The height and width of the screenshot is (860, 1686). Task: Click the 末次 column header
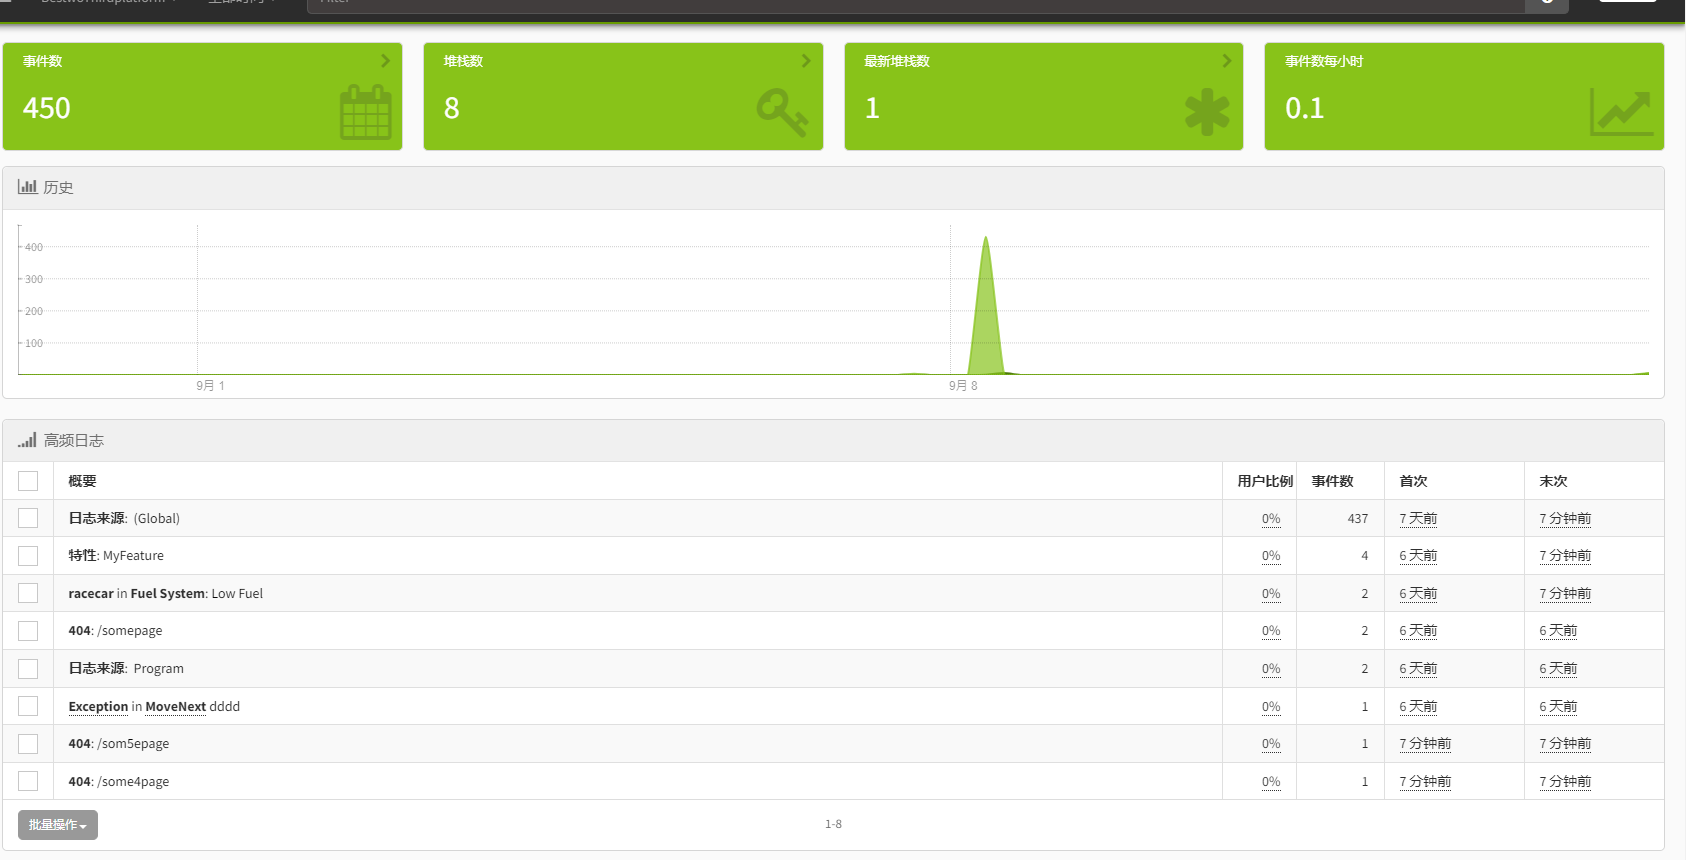pyautogui.click(x=1553, y=481)
